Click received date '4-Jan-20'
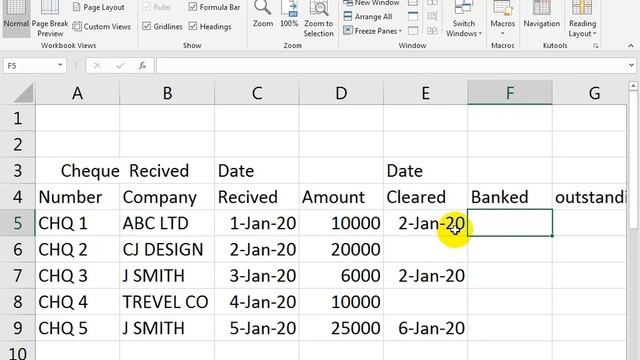Viewport: 640px width, 360px height. click(x=257, y=302)
